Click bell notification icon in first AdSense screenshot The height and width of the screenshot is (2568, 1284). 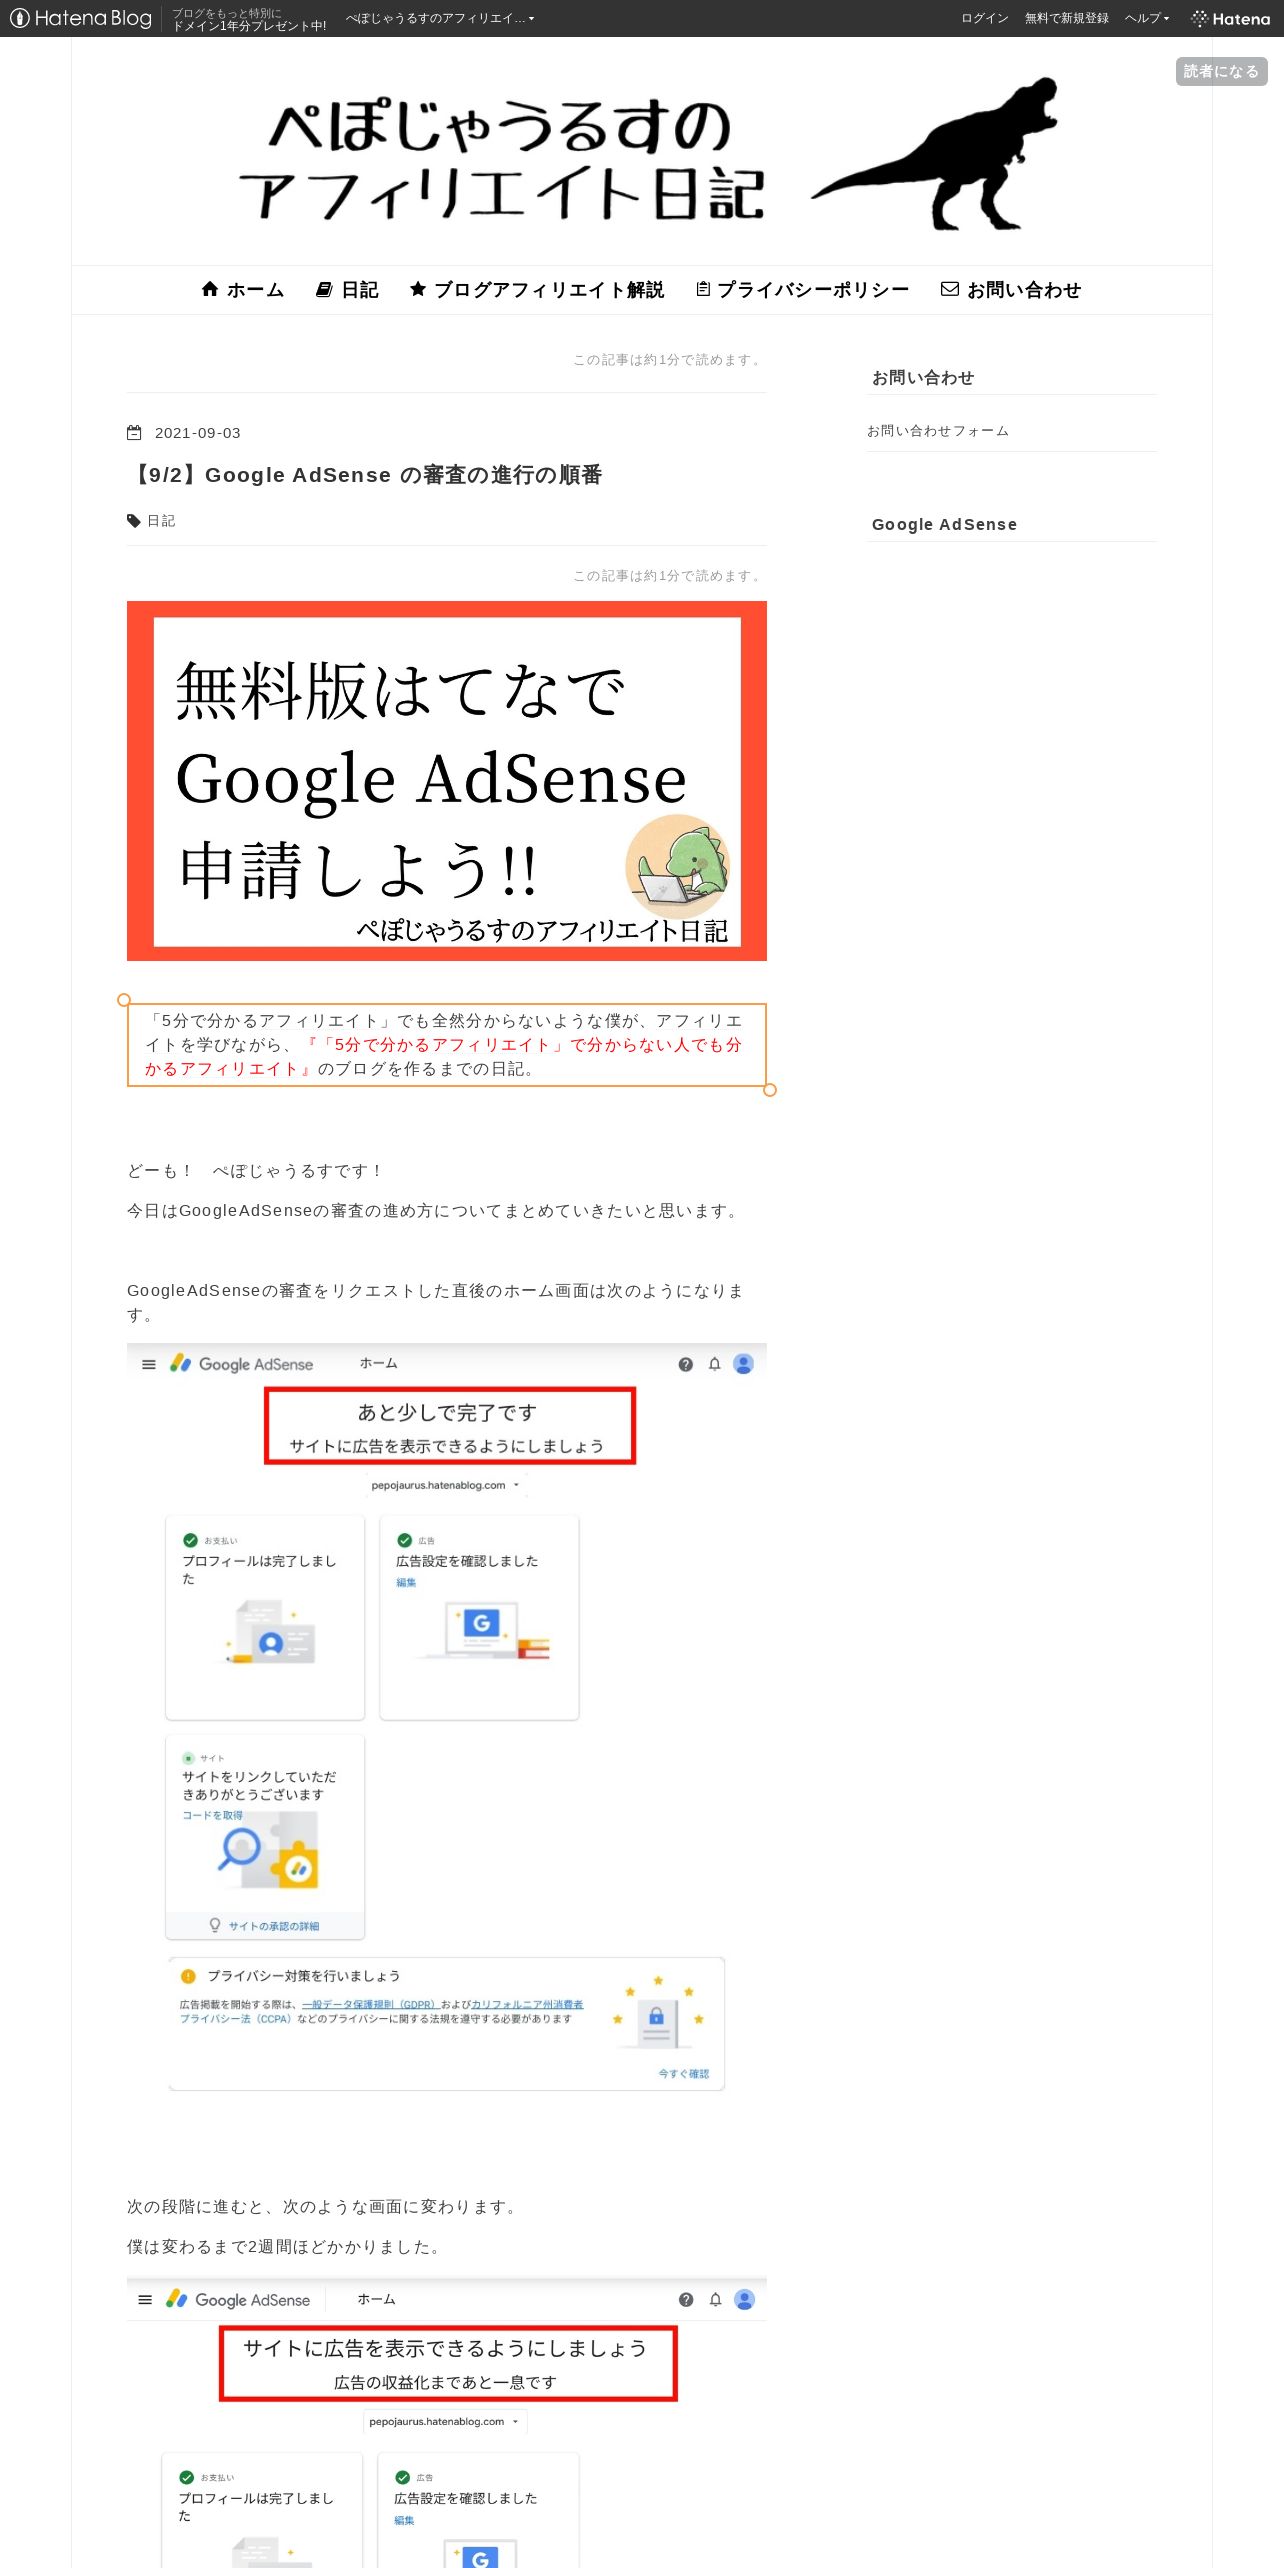point(714,1364)
